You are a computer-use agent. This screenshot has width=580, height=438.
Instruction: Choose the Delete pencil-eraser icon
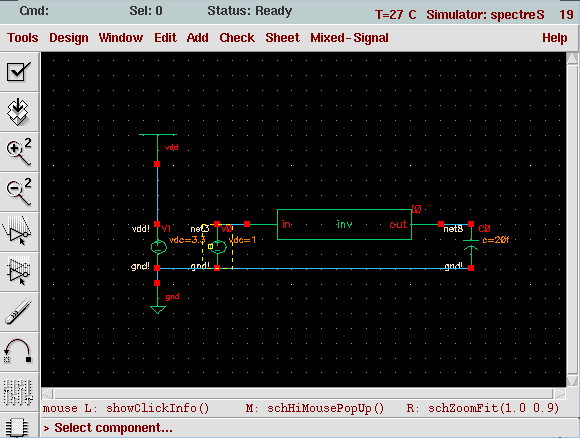pos(19,311)
